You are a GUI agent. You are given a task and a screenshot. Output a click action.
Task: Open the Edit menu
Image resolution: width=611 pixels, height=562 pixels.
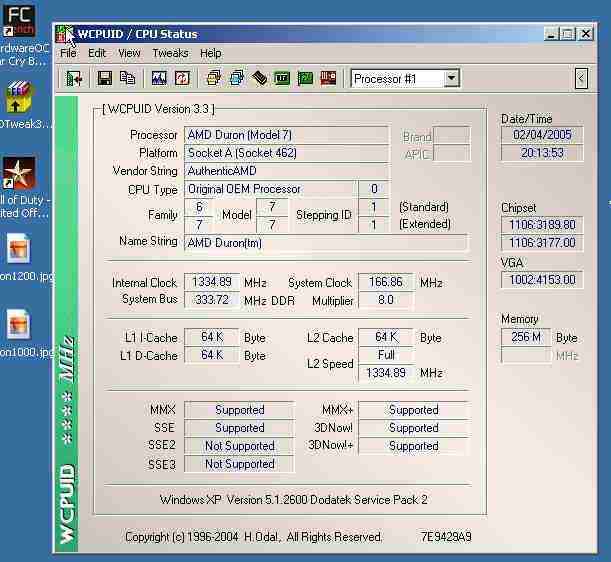[x=97, y=53]
